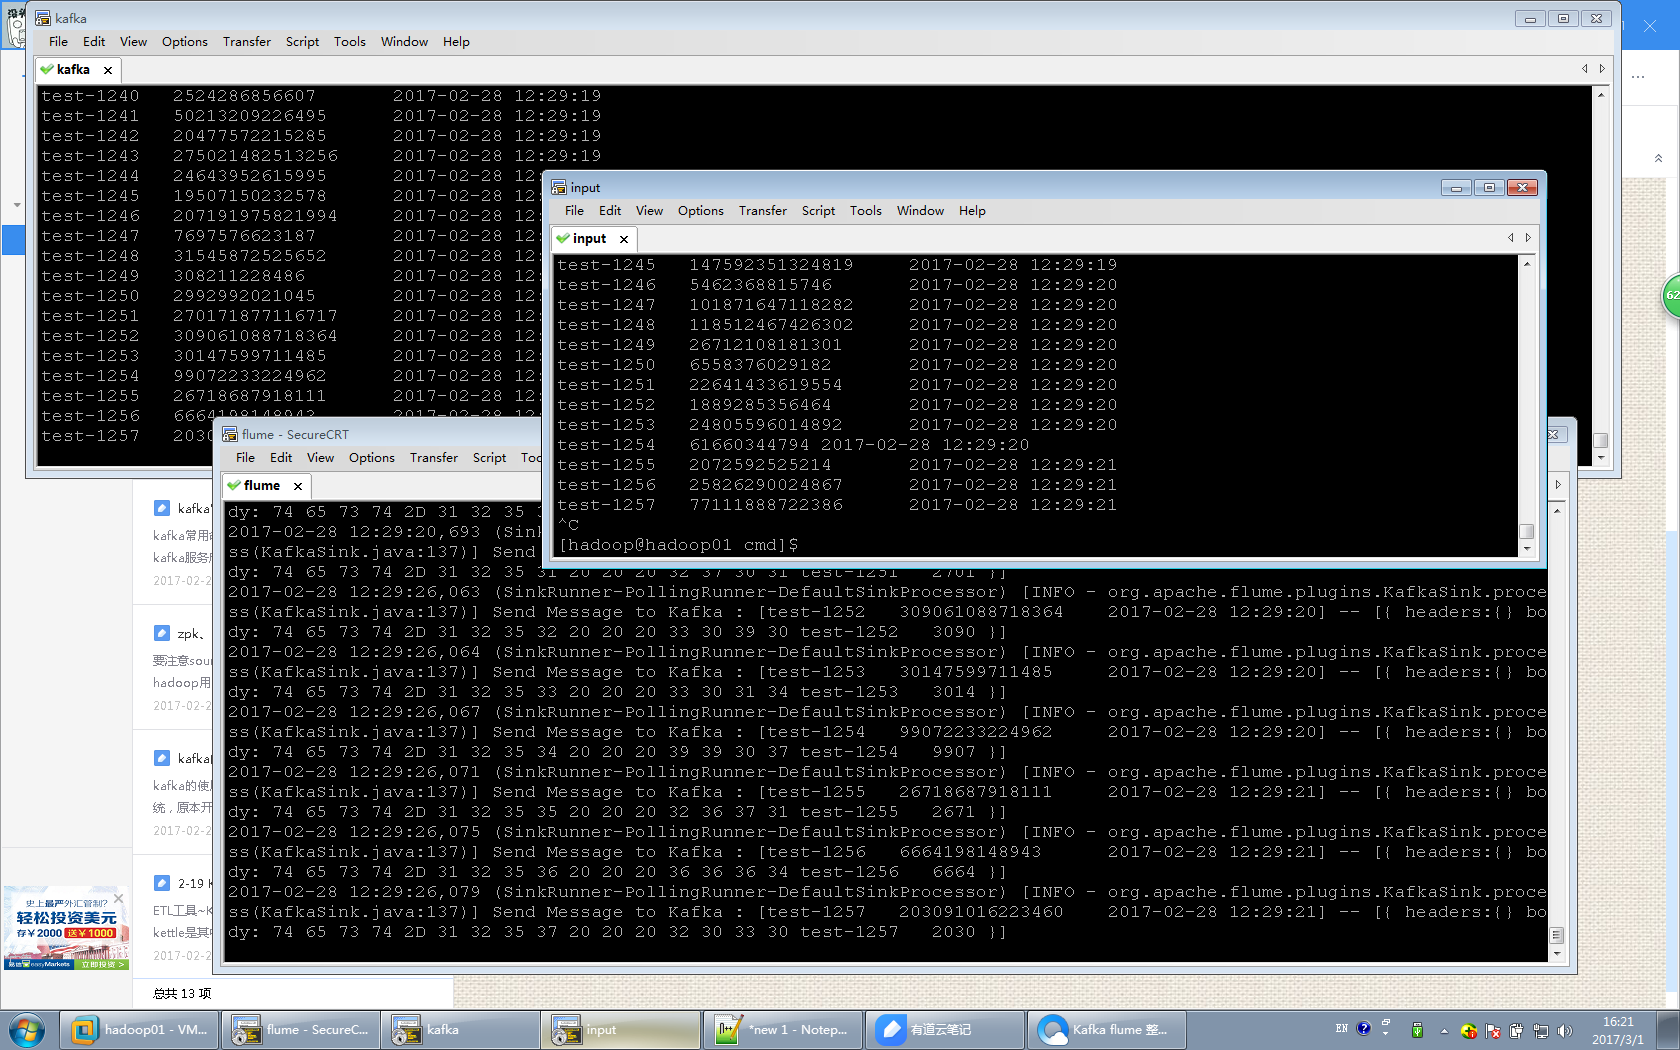Screen dimensions: 1680x1050
Task: Open Window menu in kafka window
Action: (404, 41)
